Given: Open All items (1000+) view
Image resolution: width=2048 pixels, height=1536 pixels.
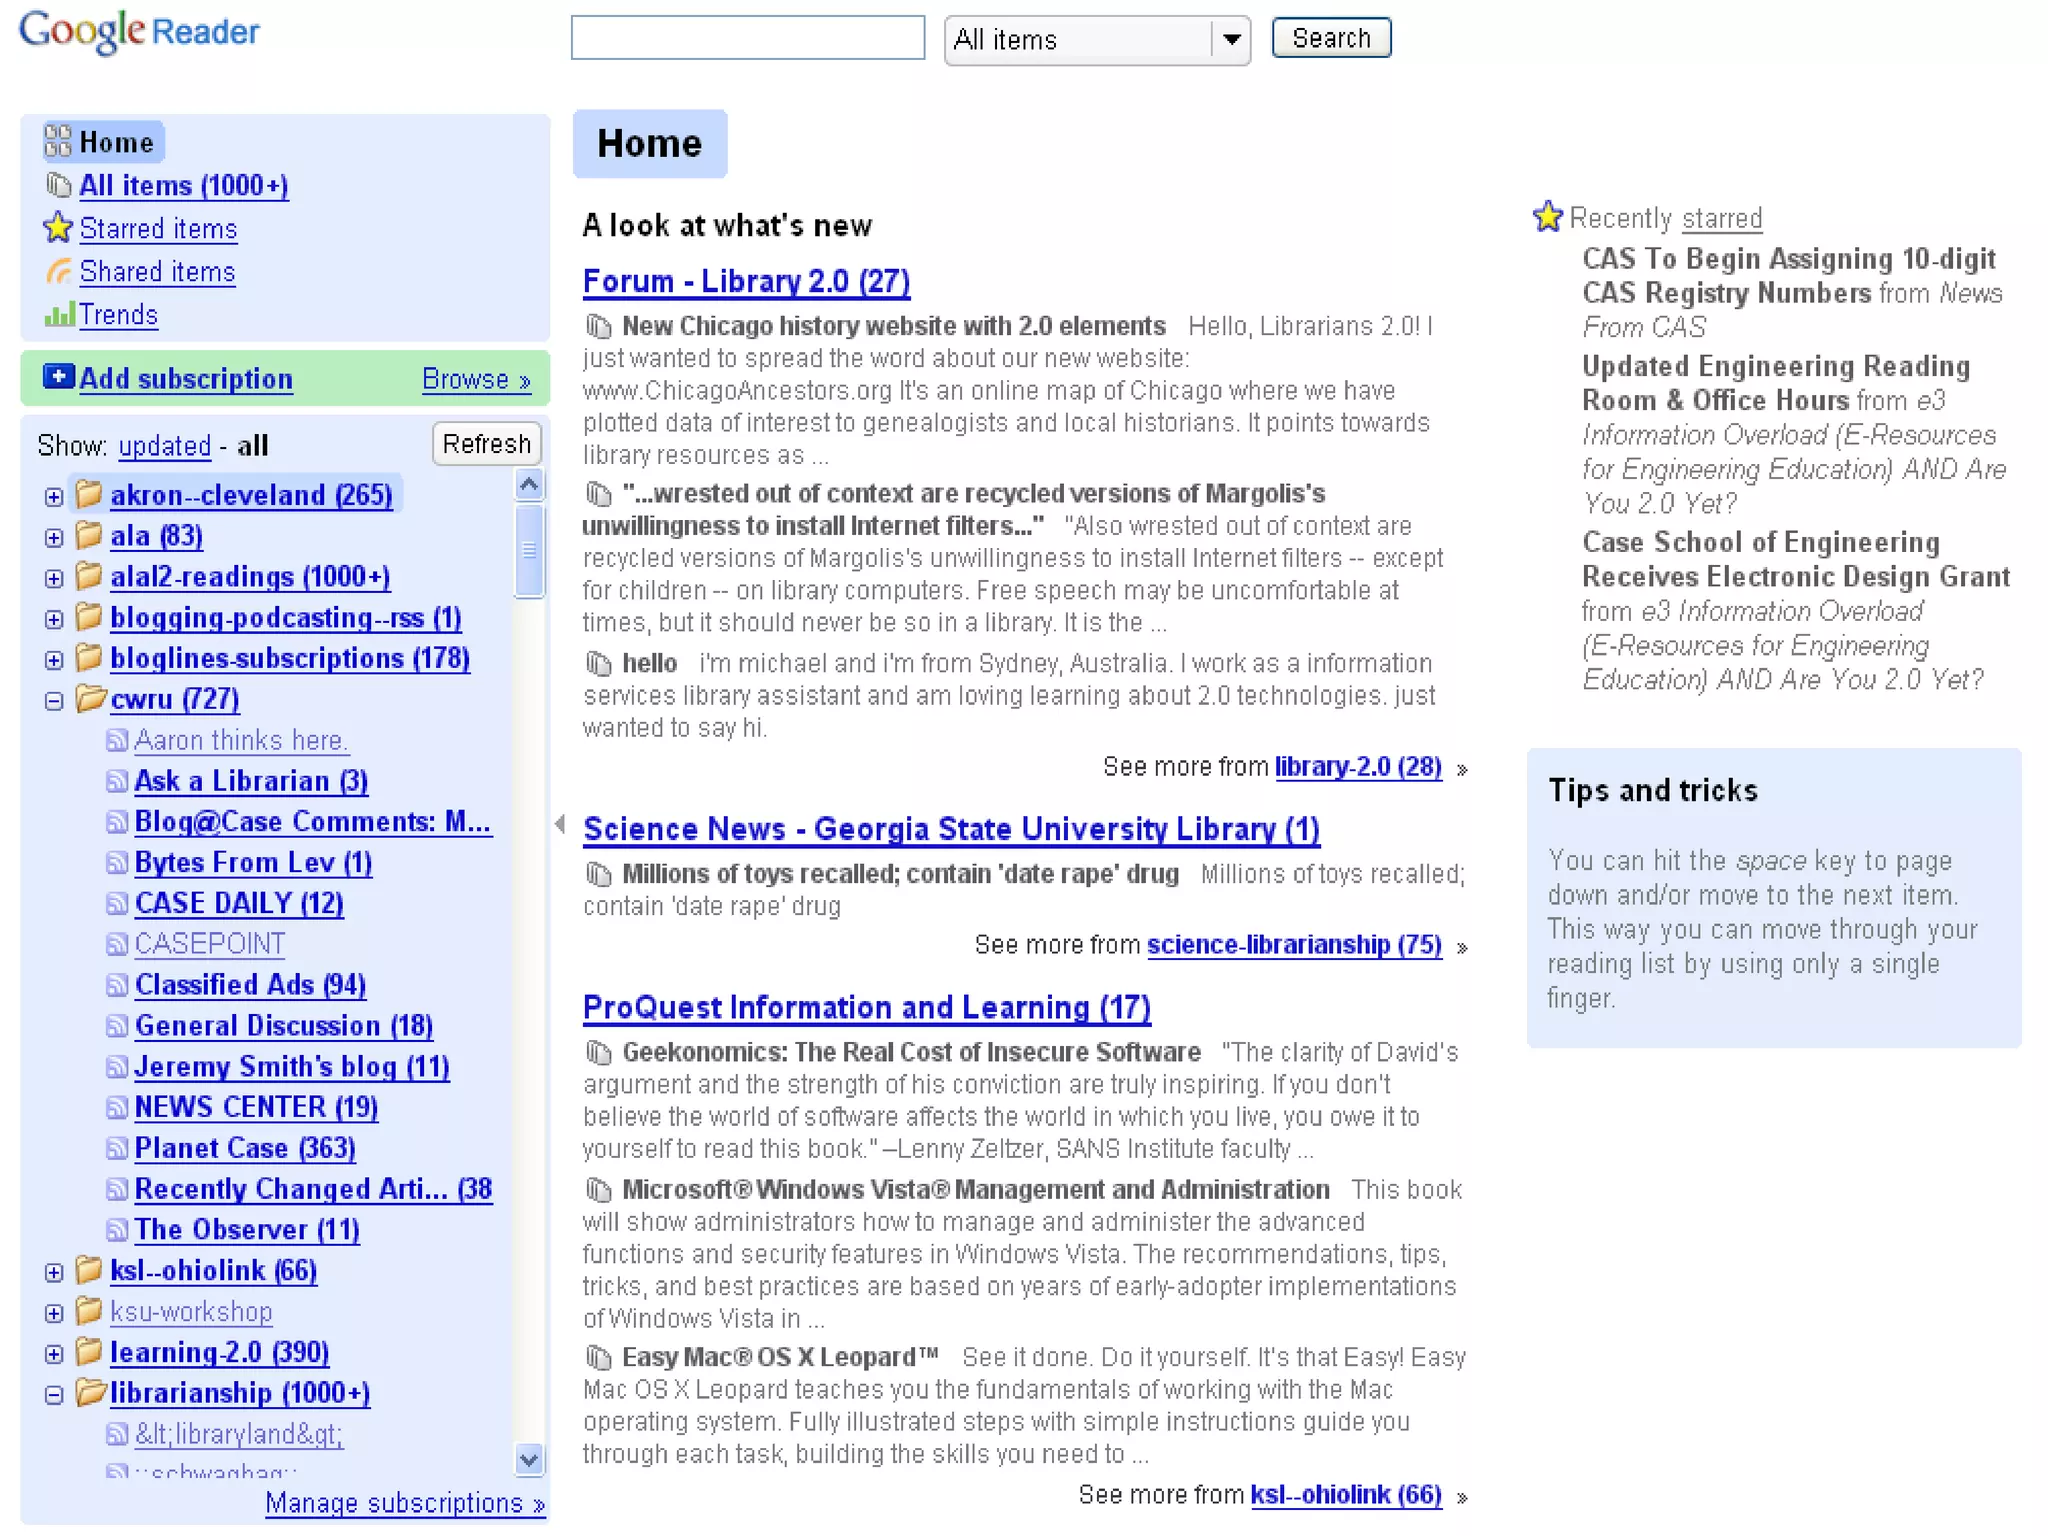Looking at the screenshot, I should point(183,186).
